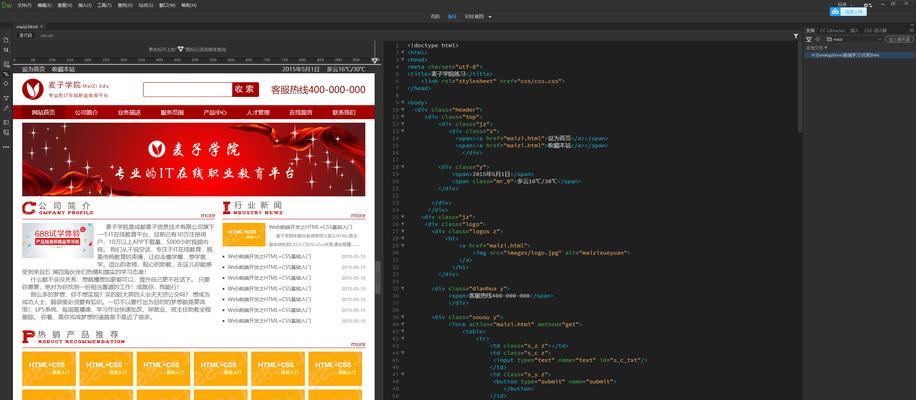This screenshot has width=916, height=400.
Task: Click the file management icon in left toolbar
Action: (x=6, y=51)
